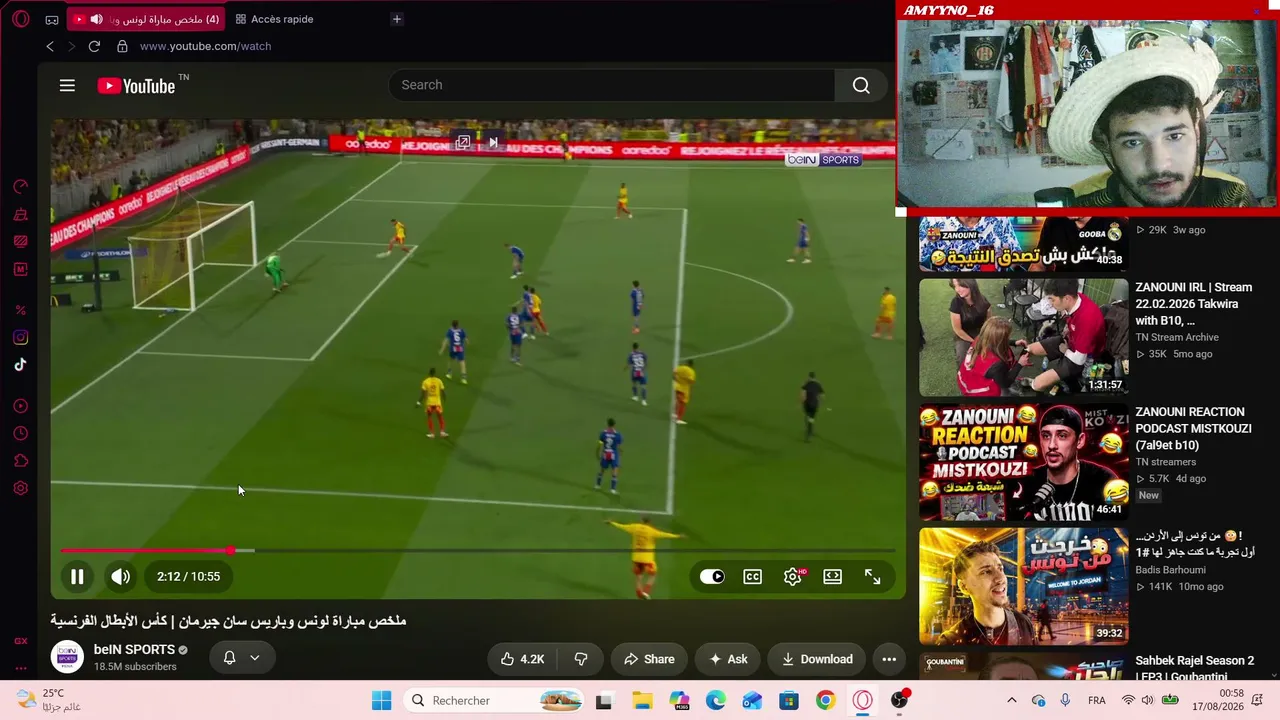
Task: Toggle the notification bell for beIN SPORTS
Action: point(229,657)
